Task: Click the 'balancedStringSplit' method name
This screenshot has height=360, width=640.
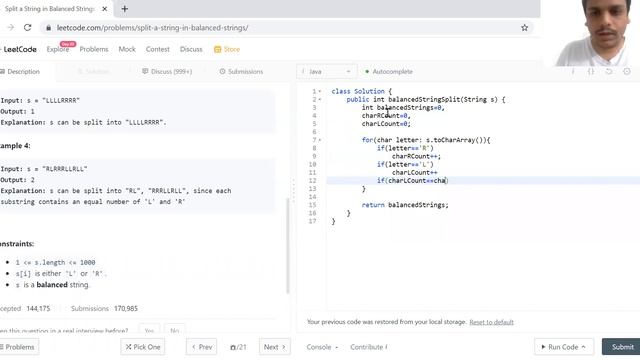Action: point(424,100)
